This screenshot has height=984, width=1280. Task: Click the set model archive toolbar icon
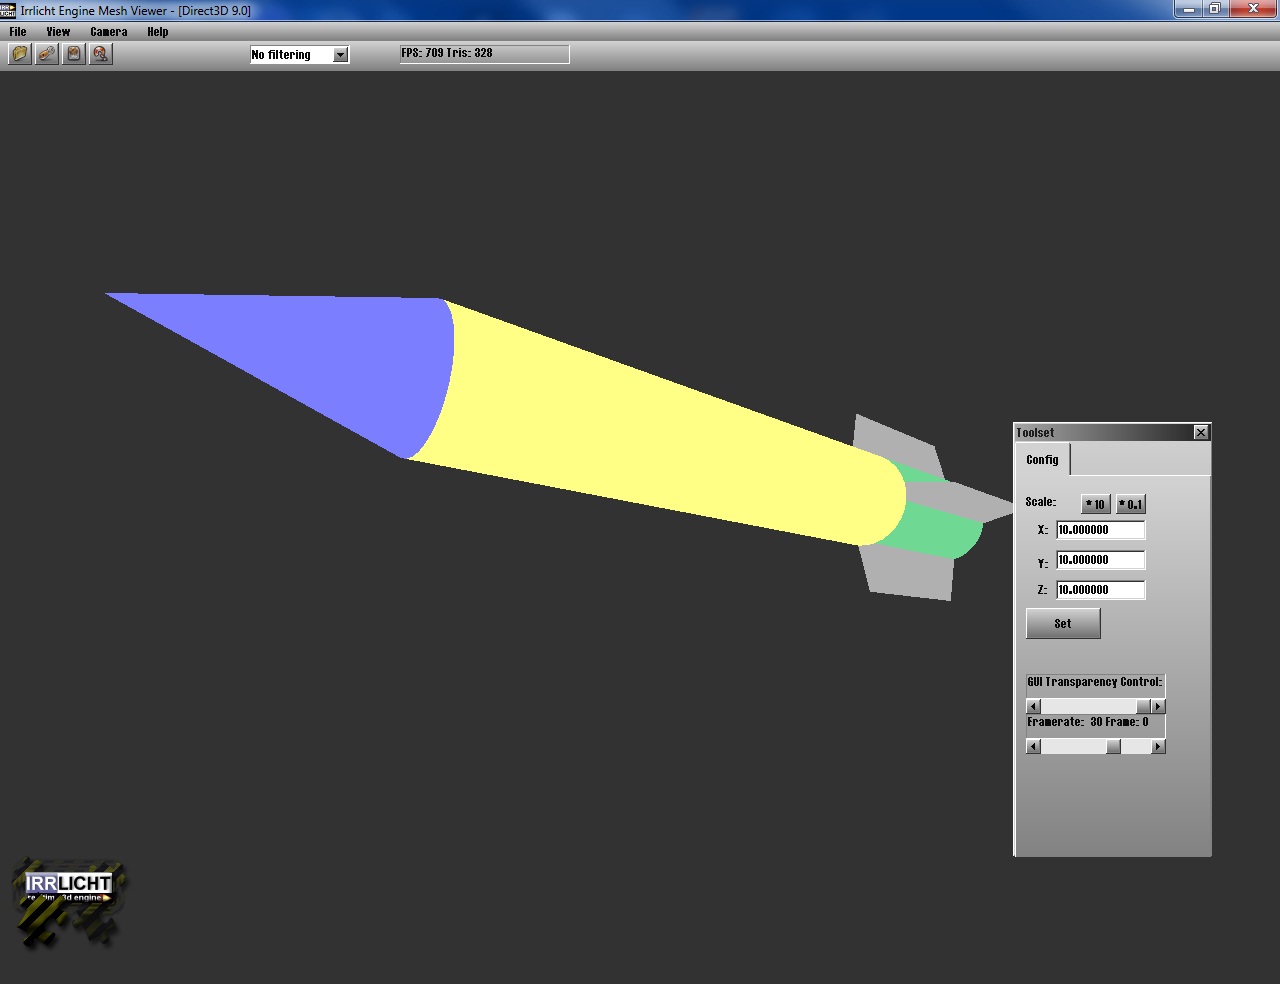coord(74,54)
